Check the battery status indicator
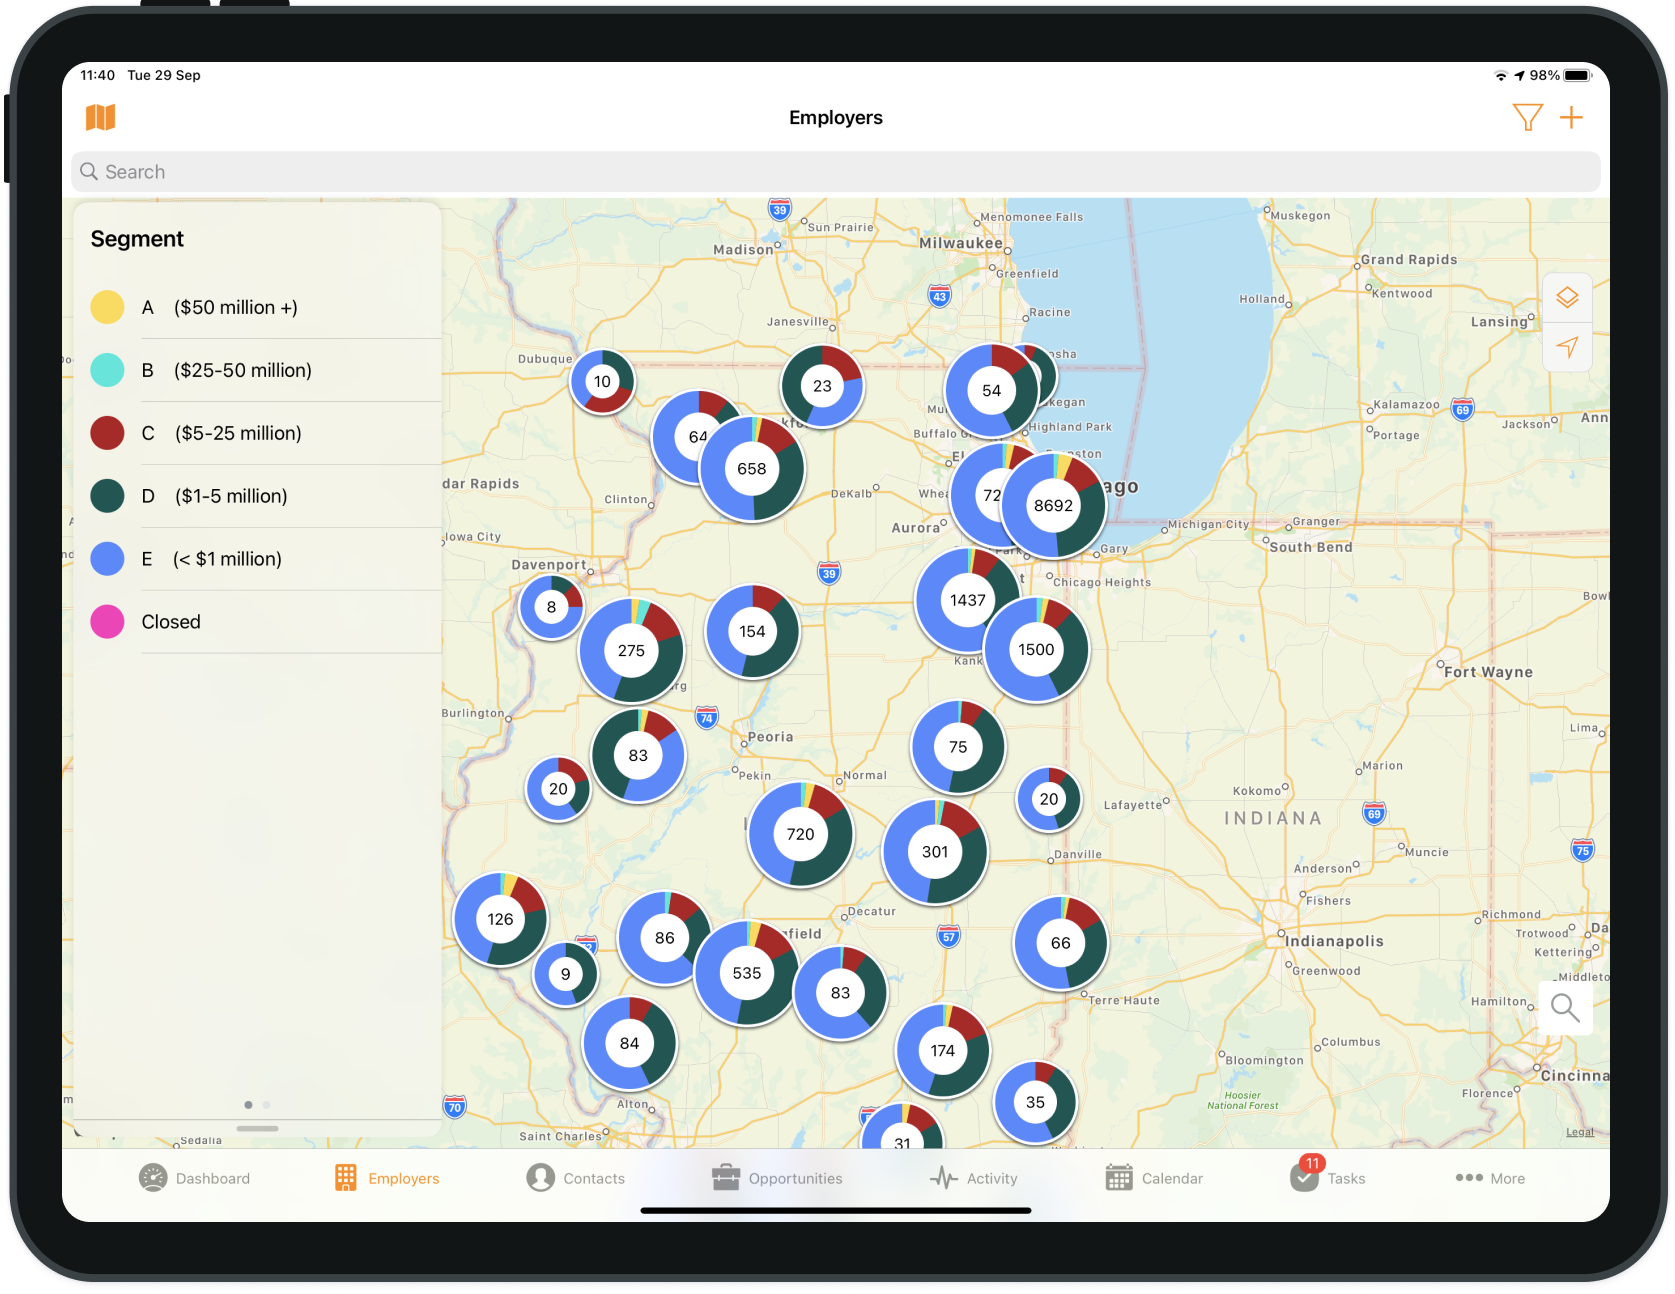The height and width of the screenshot is (1294, 1675). (x=1578, y=75)
